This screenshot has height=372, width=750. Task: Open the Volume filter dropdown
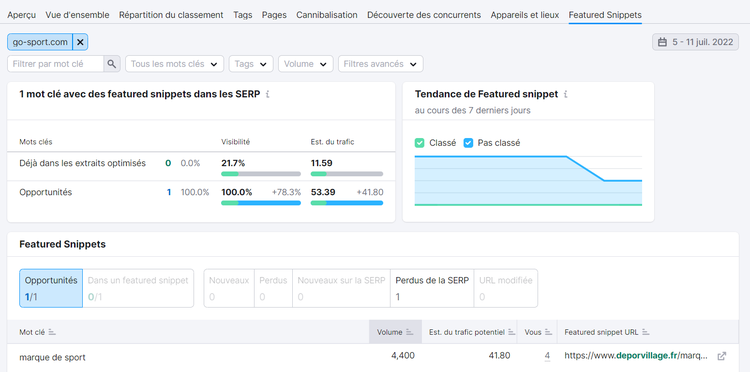pos(306,64)
